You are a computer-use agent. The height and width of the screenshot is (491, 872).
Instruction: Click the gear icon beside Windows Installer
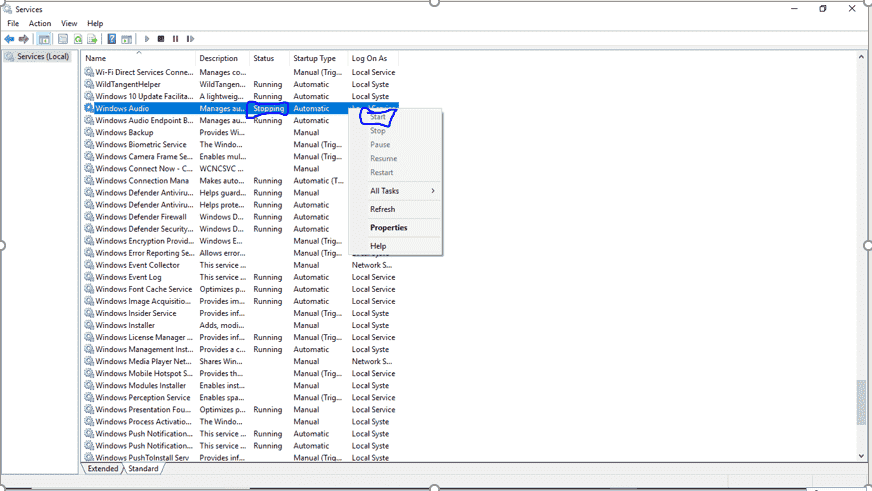[89, 325]
